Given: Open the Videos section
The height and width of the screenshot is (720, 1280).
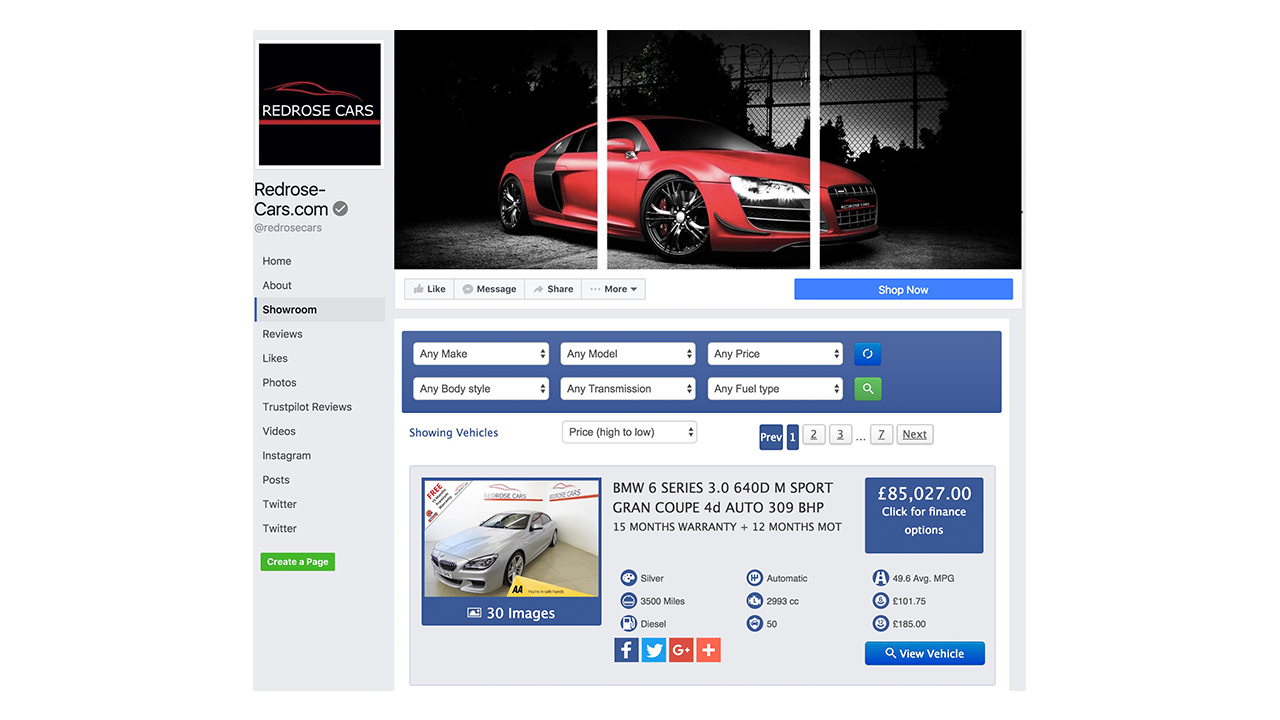Looking at the screenshot, I should click(279, 431).
